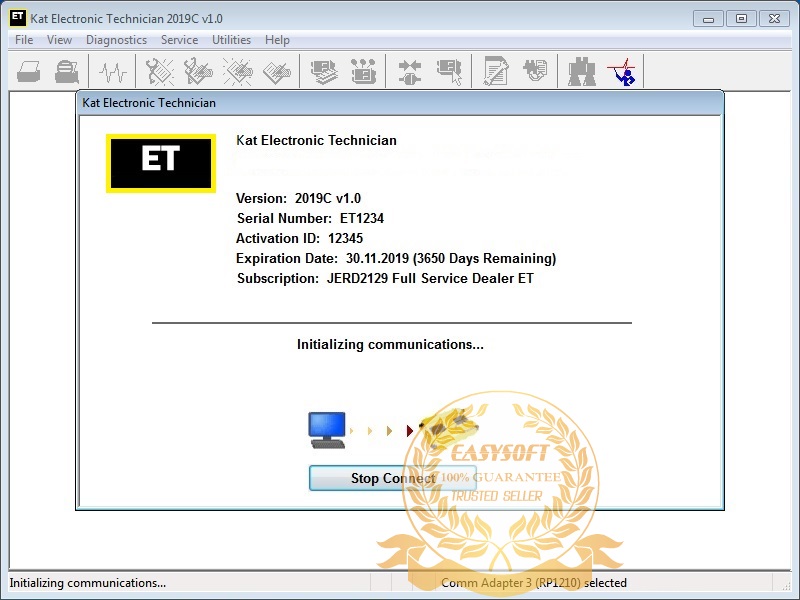Click the ET logo in the dialog
This screenshot has width=800, height=600.
[x=161, y=163]
